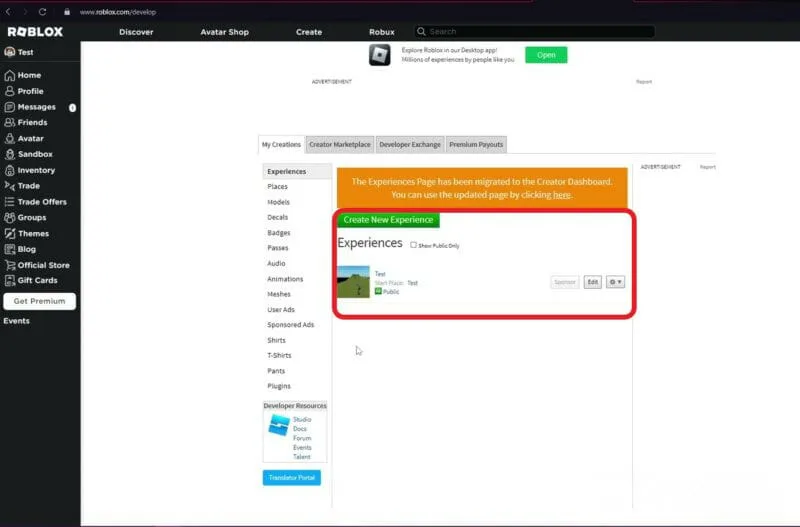Click the Create New Experience button
800x527 pixels.
(388, 220)
